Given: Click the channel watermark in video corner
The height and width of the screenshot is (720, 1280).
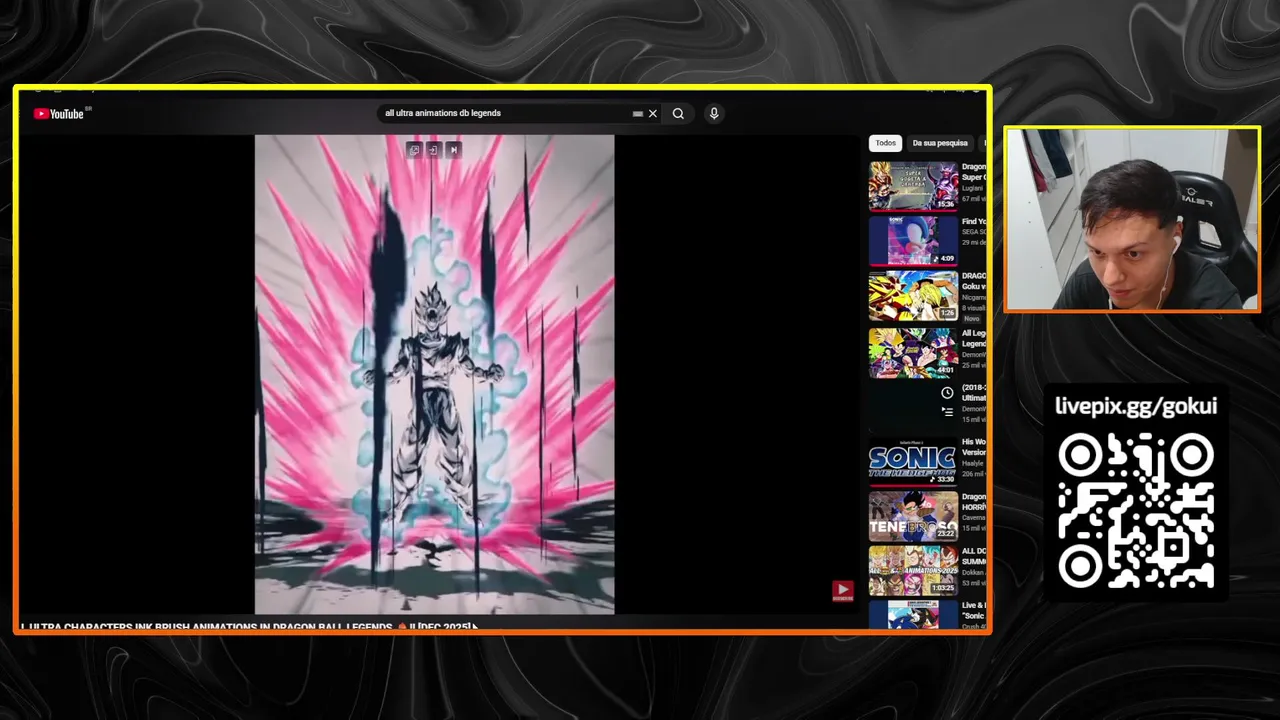Looking at the screenshot, I should 843,592.
